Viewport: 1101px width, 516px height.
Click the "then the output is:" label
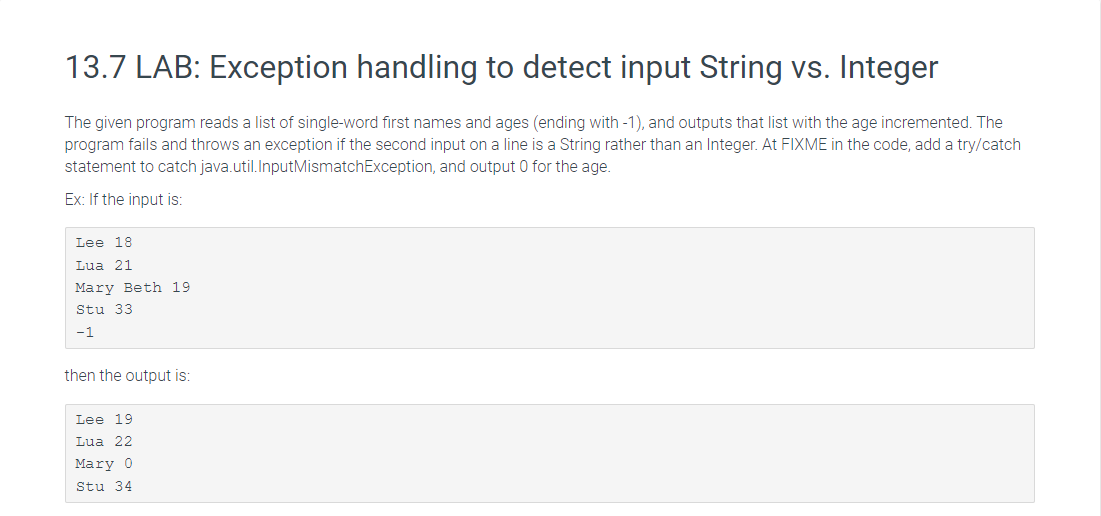tap(127, 376)
